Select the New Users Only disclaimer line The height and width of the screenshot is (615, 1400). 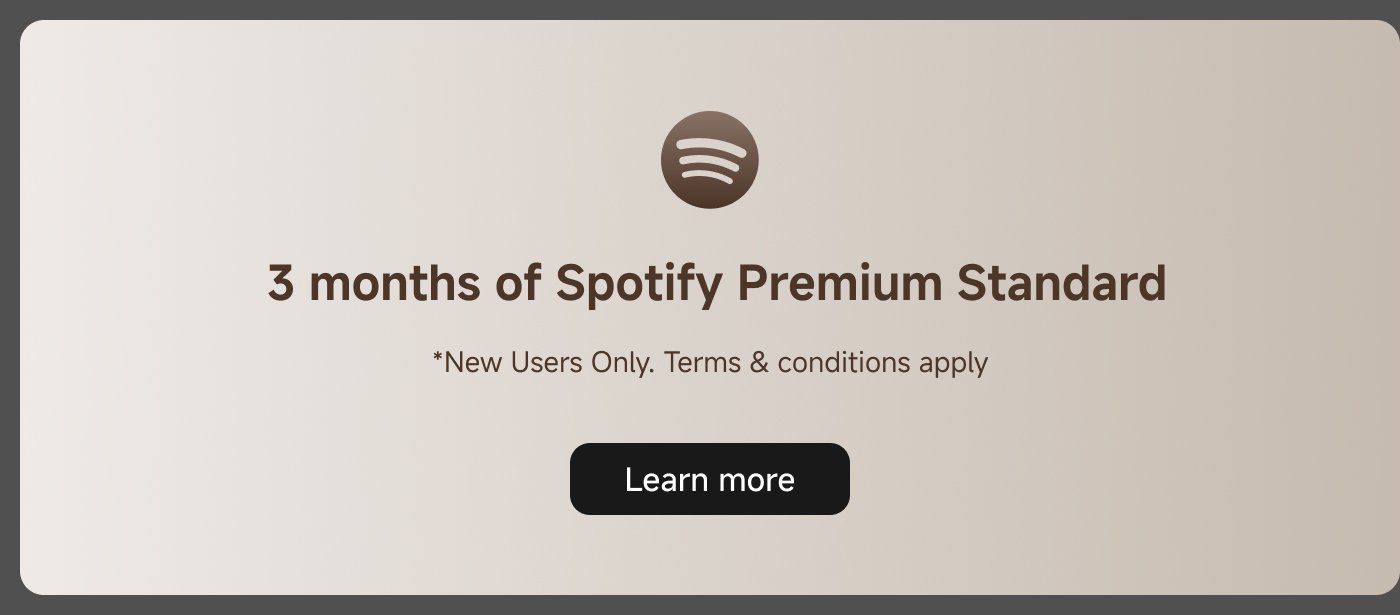point(710,362)
